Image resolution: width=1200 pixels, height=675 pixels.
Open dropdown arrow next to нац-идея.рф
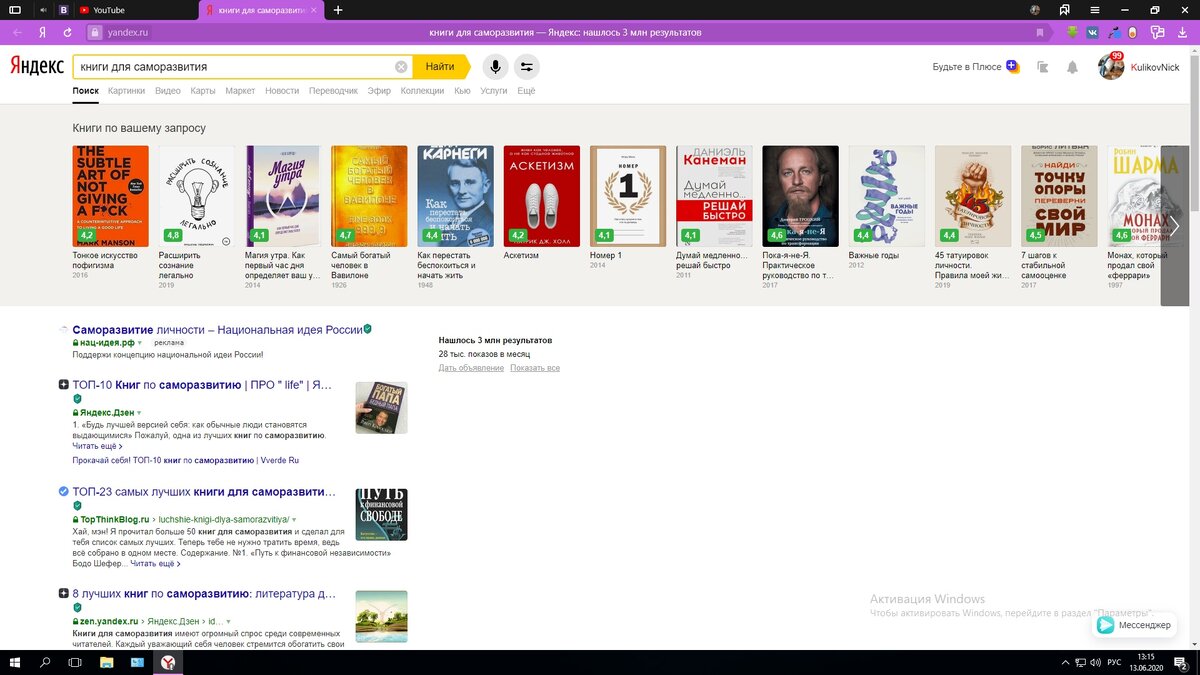point(140,343)
